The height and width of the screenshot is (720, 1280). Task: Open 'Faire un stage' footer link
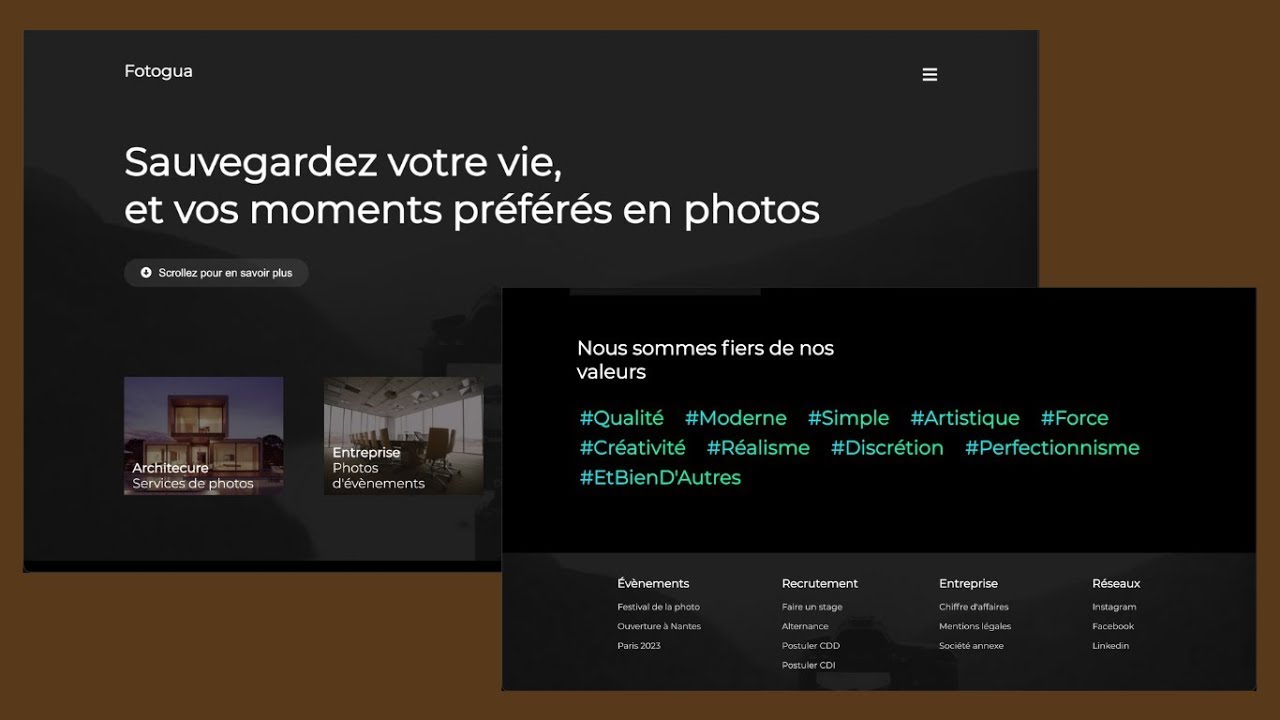[812, 607]
